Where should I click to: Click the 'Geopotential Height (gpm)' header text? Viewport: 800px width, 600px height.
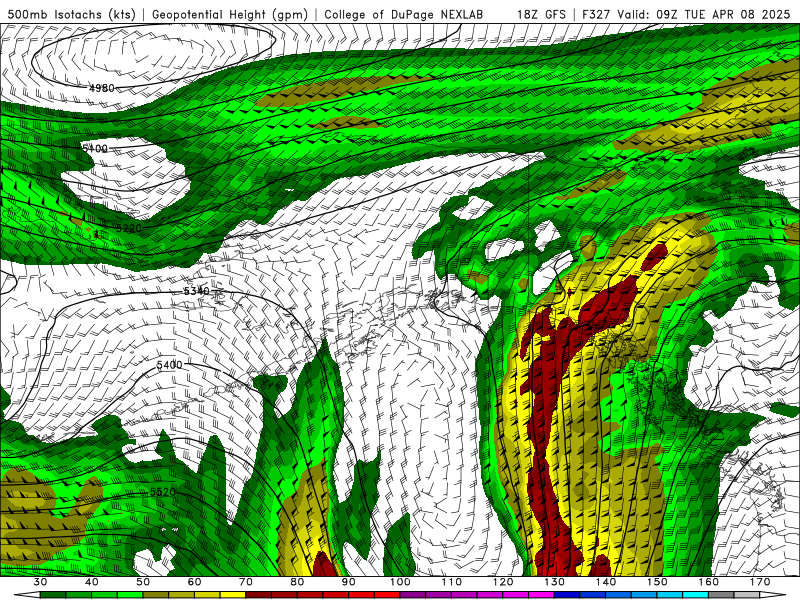(230, 14)
